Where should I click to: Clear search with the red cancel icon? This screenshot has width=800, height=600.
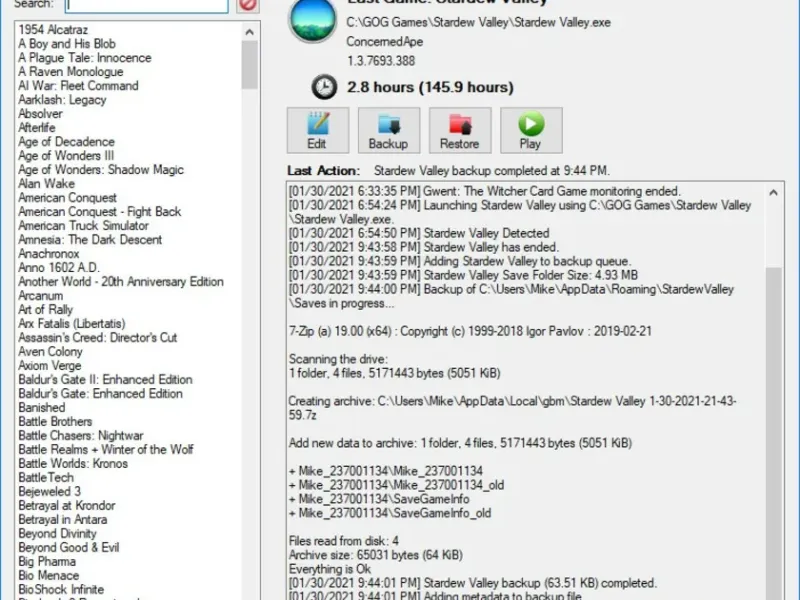247,5
